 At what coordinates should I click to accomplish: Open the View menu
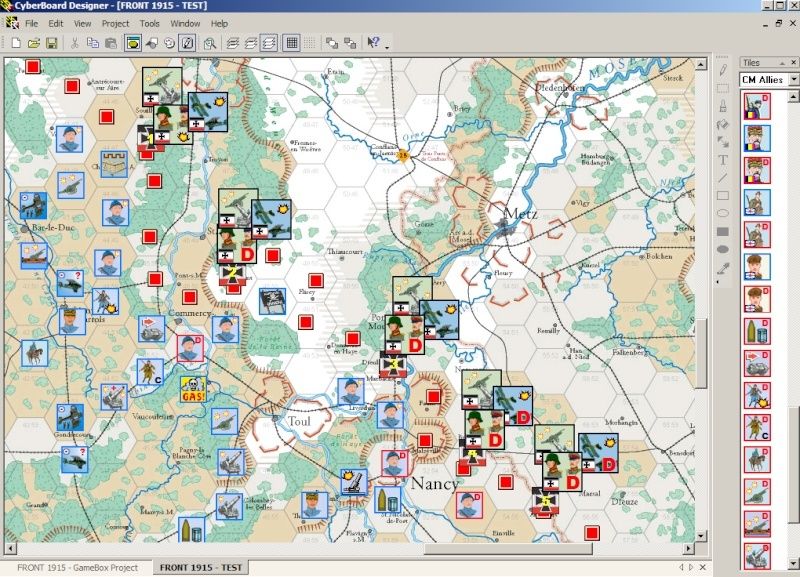(82, 23)
